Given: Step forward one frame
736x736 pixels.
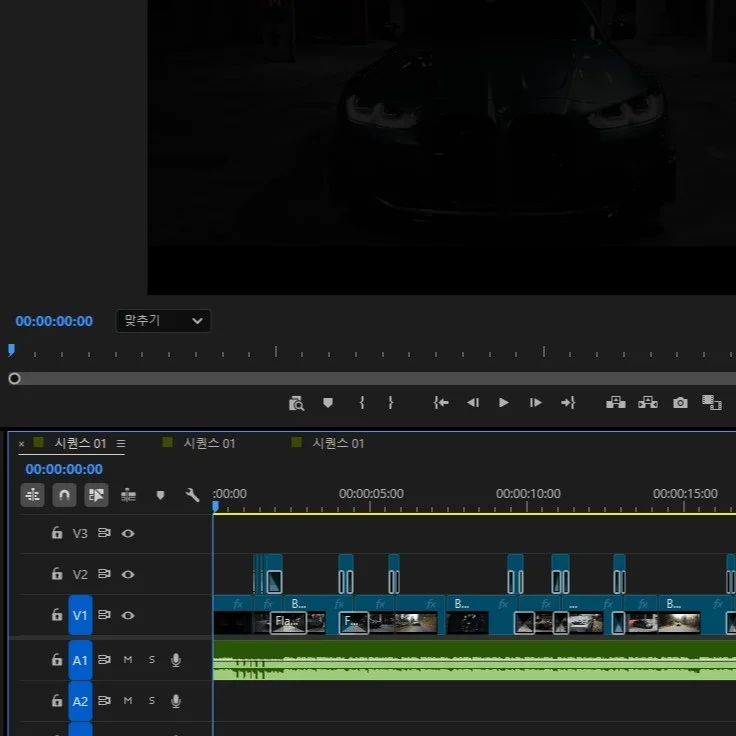Looking at the screenshot, I should pyautogui.click(x=535, y=403).
